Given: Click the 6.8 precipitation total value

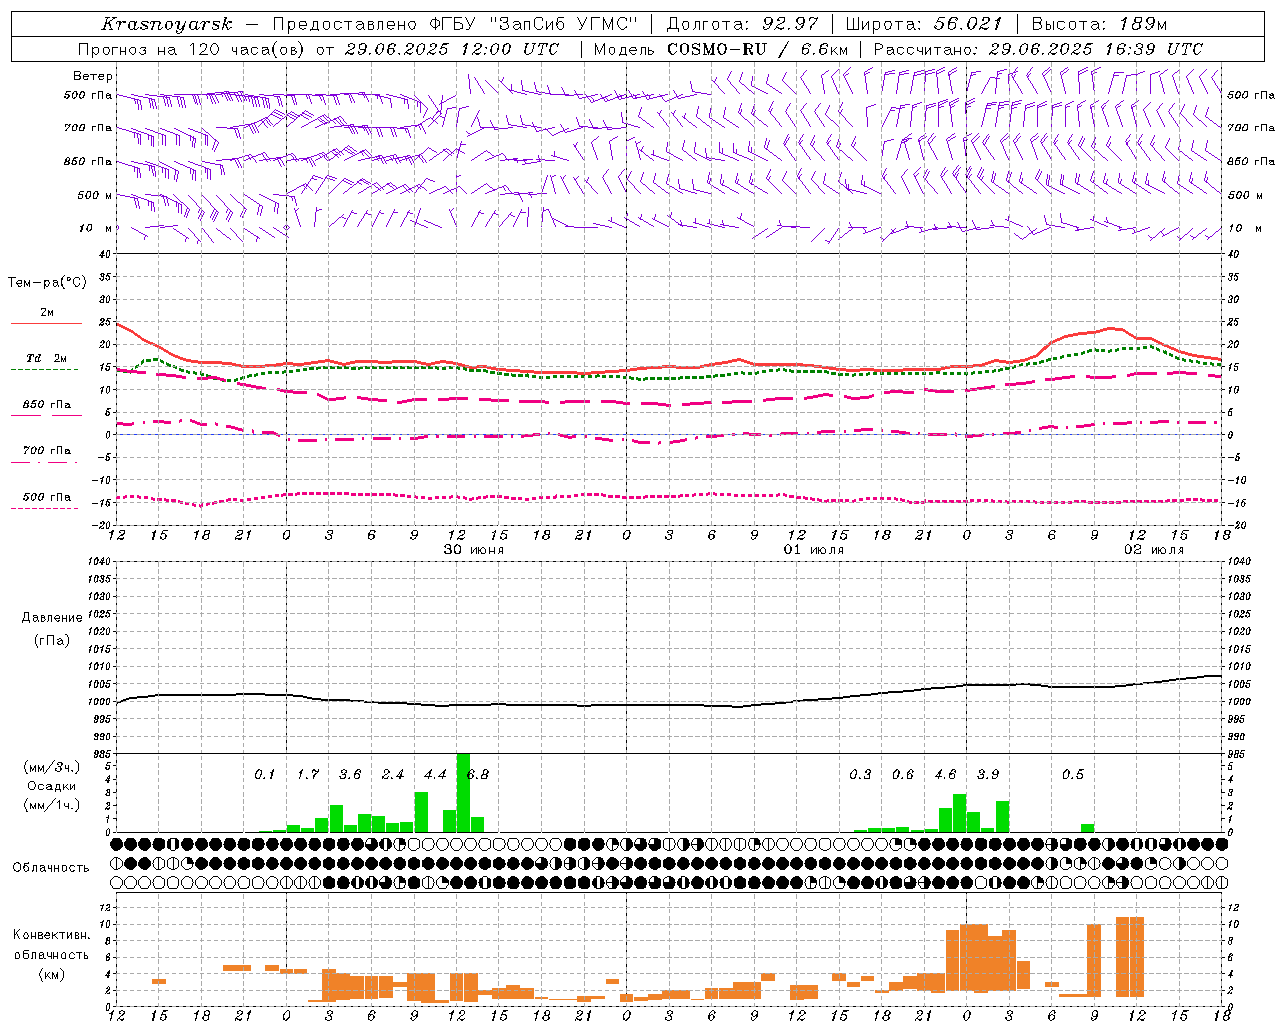Looking at the screenshot, I should click(478, 774).
